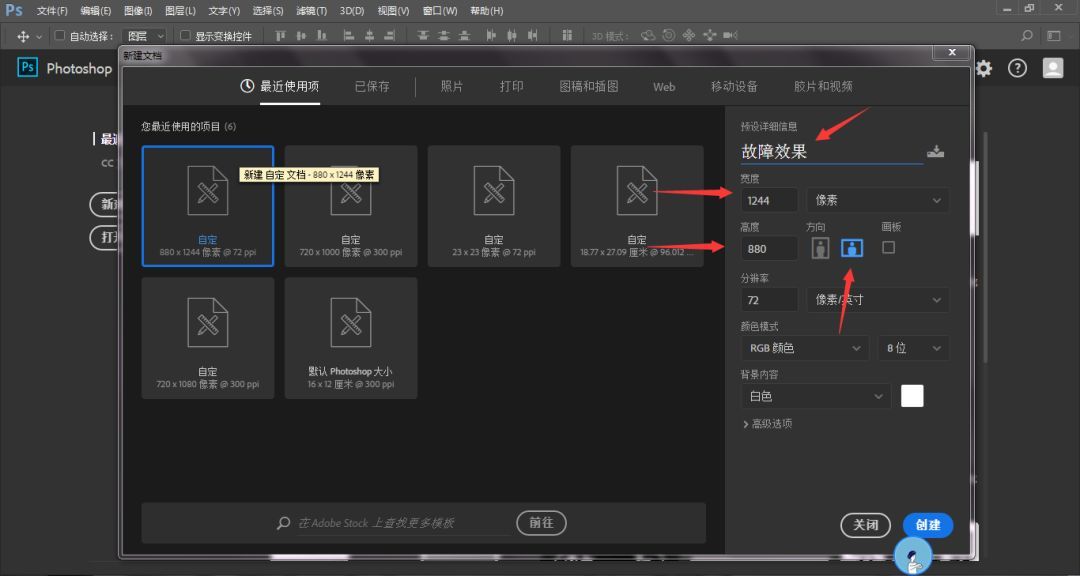The width and height of the screenshot is (1080, 576).
Task: Click save preset icon beside document name
Action: 935,152
